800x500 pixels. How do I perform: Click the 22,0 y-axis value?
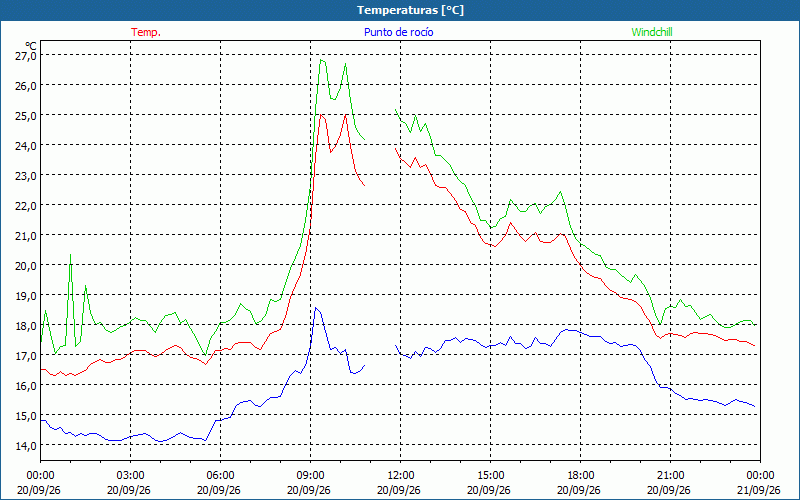26,206
